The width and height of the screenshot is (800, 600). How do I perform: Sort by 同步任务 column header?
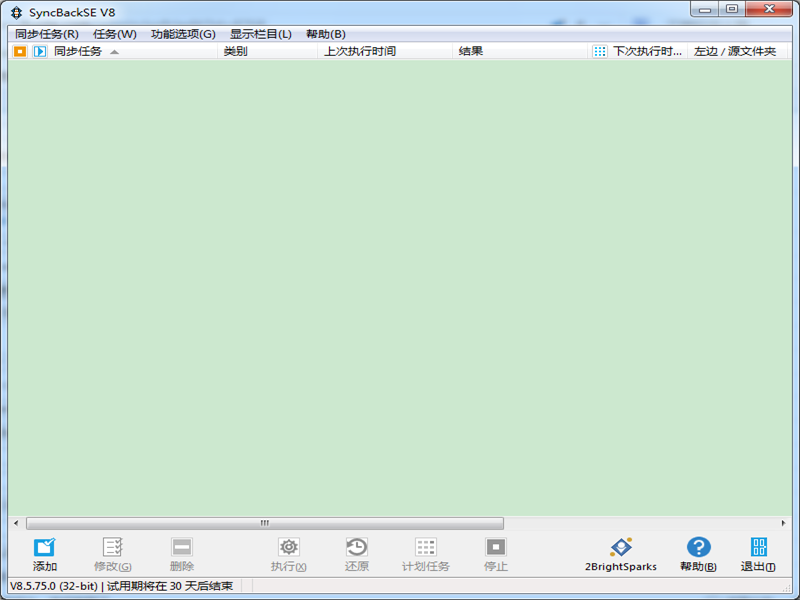(78, 51)
